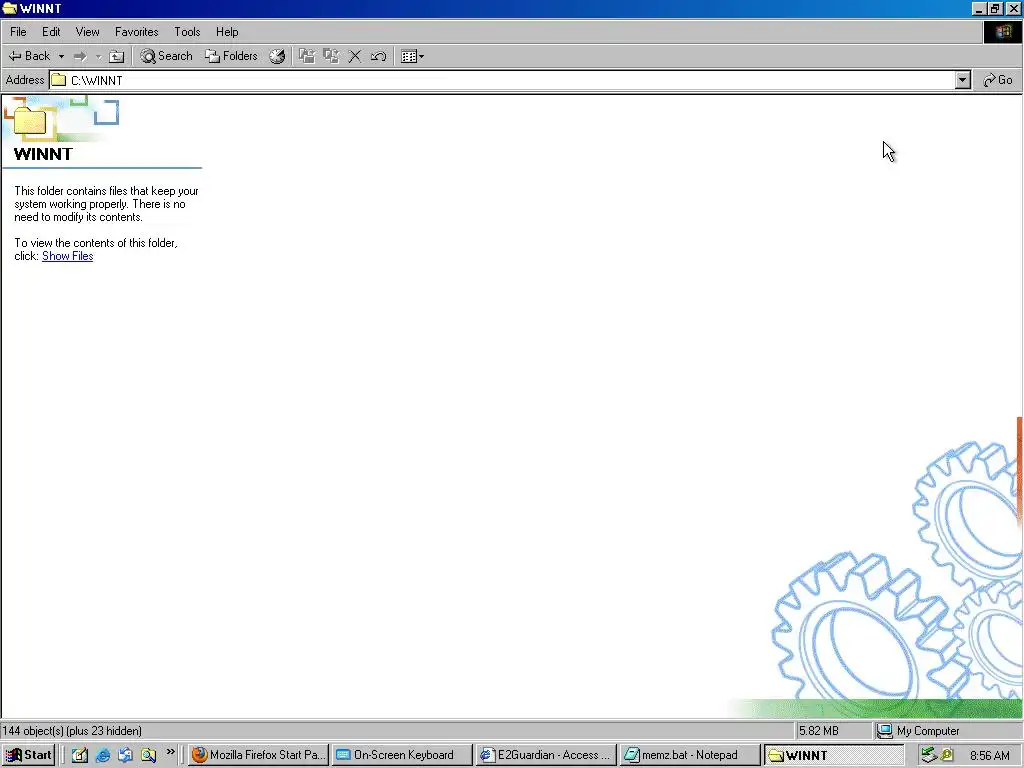Open the Help menu

227,31
